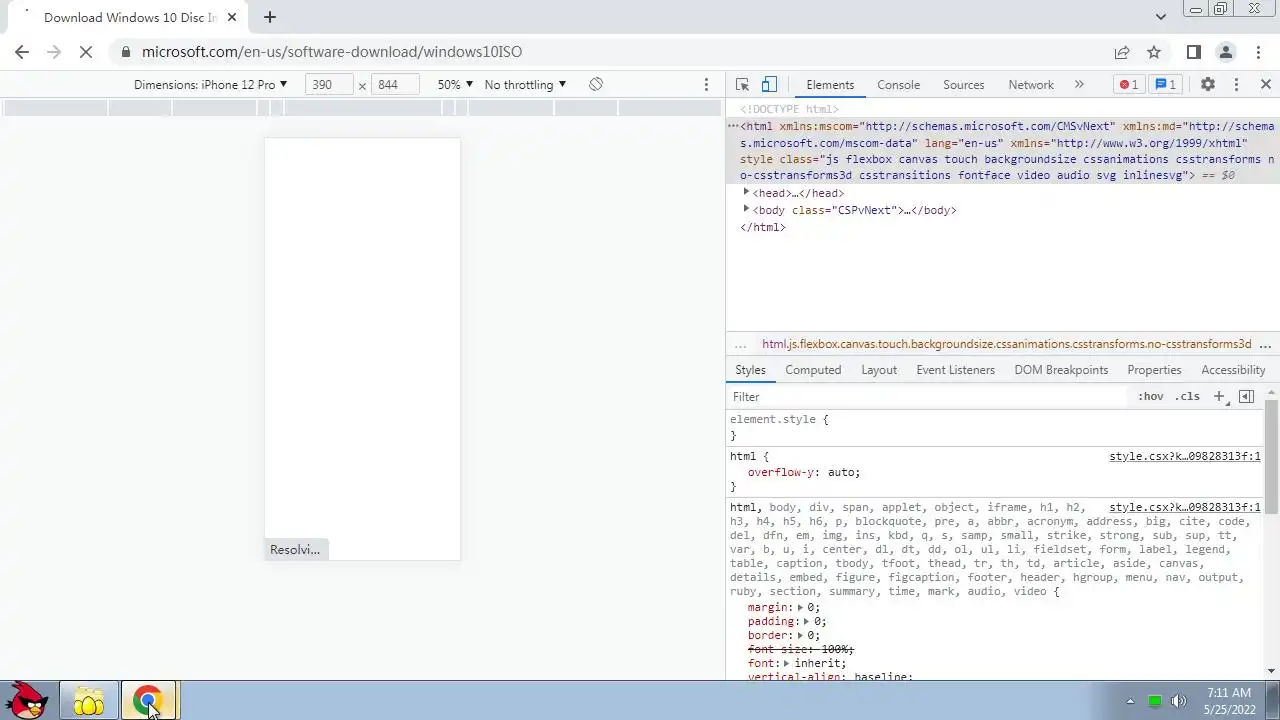Switch to the Sources tab
The height and width of the screenshot is (720, 1280).
pyautogui.click(x=963, y=85)
